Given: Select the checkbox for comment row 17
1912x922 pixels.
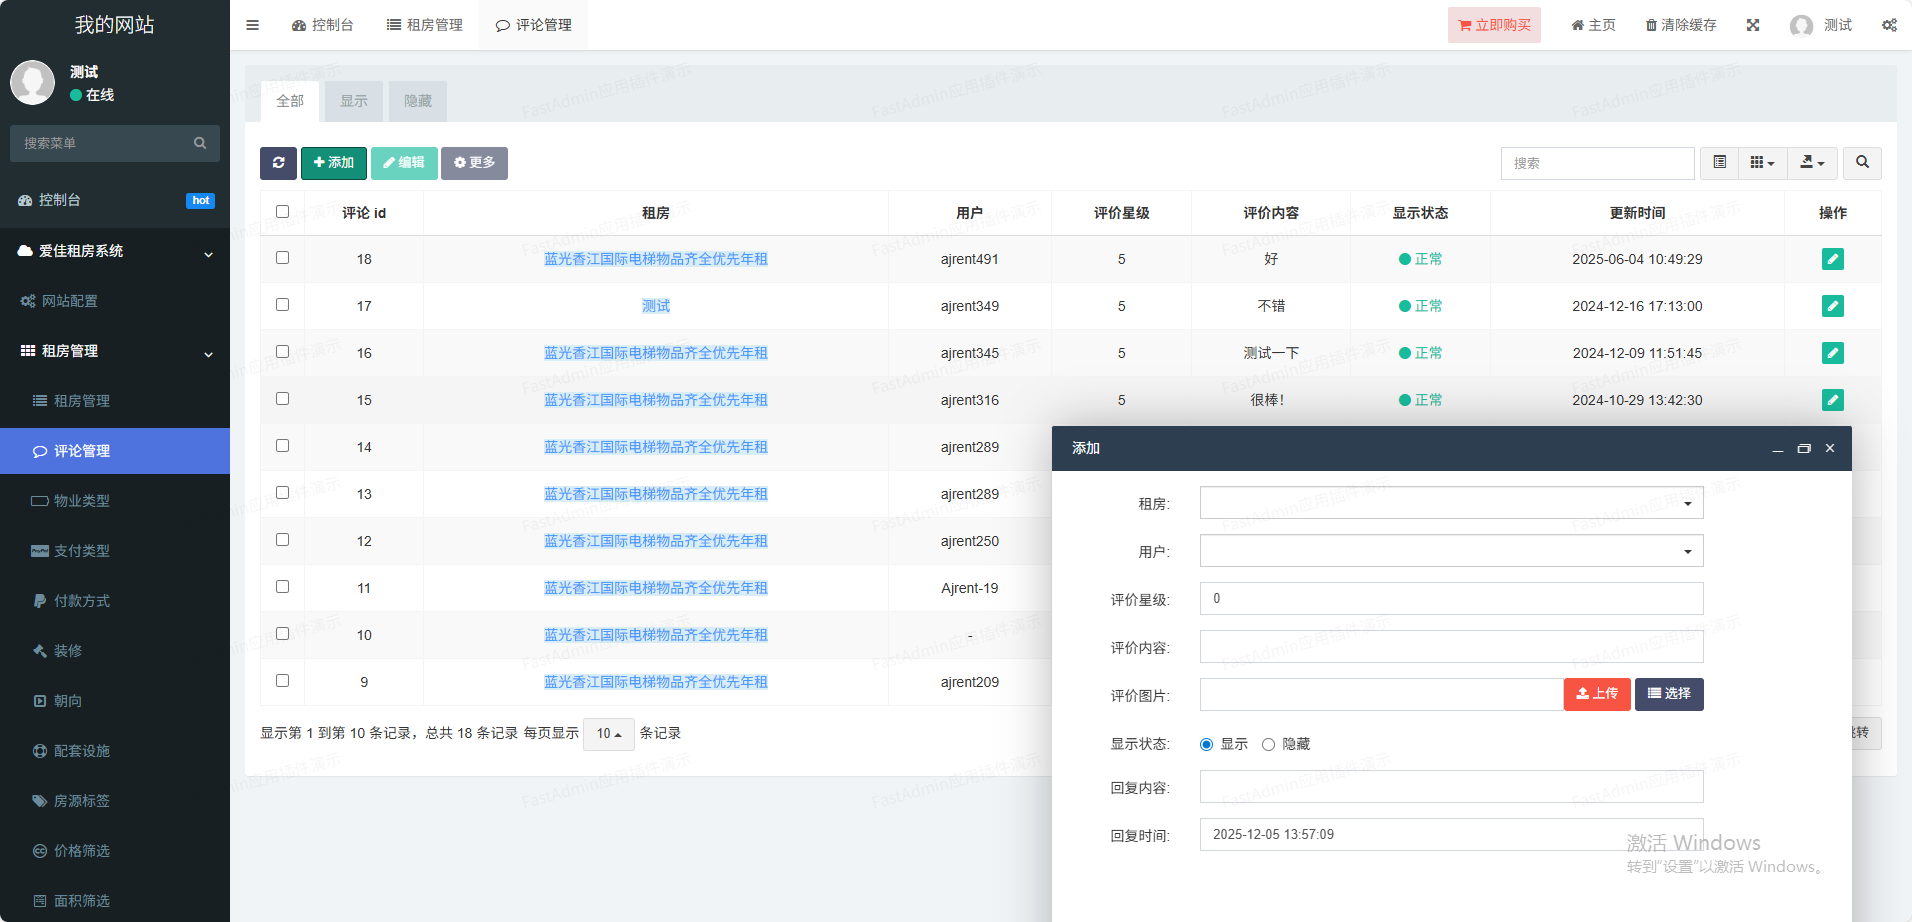Looking at the screenshot, I should tap(282, 305).
